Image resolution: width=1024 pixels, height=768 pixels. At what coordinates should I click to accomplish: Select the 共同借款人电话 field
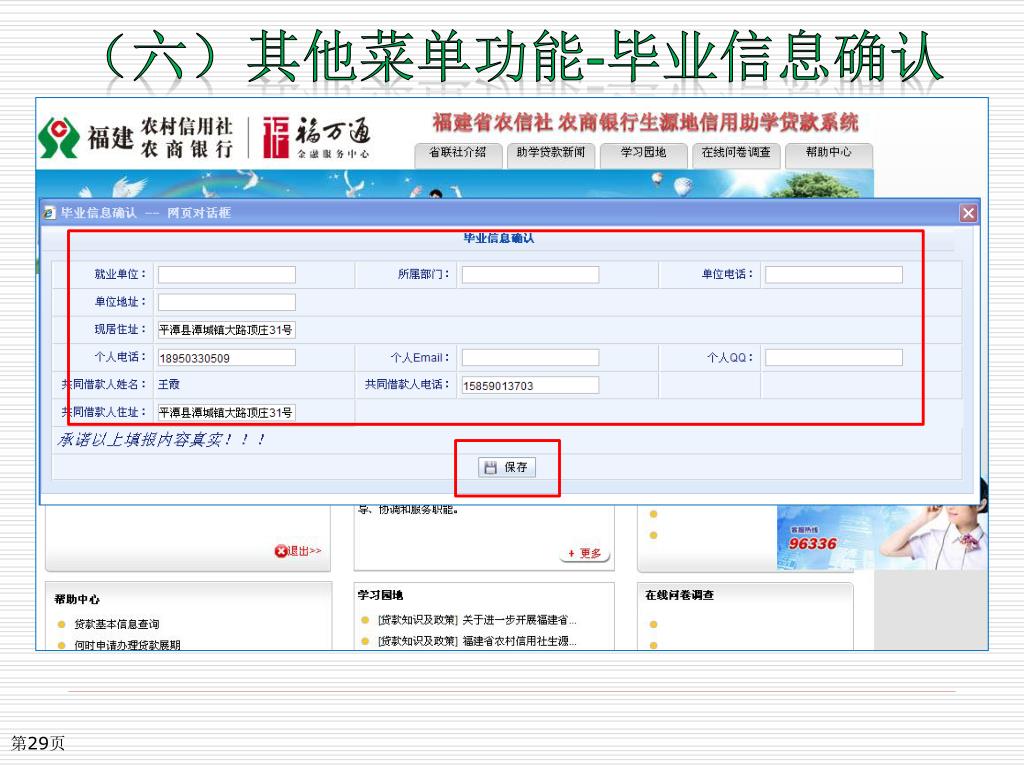click(x=530, y=385)
